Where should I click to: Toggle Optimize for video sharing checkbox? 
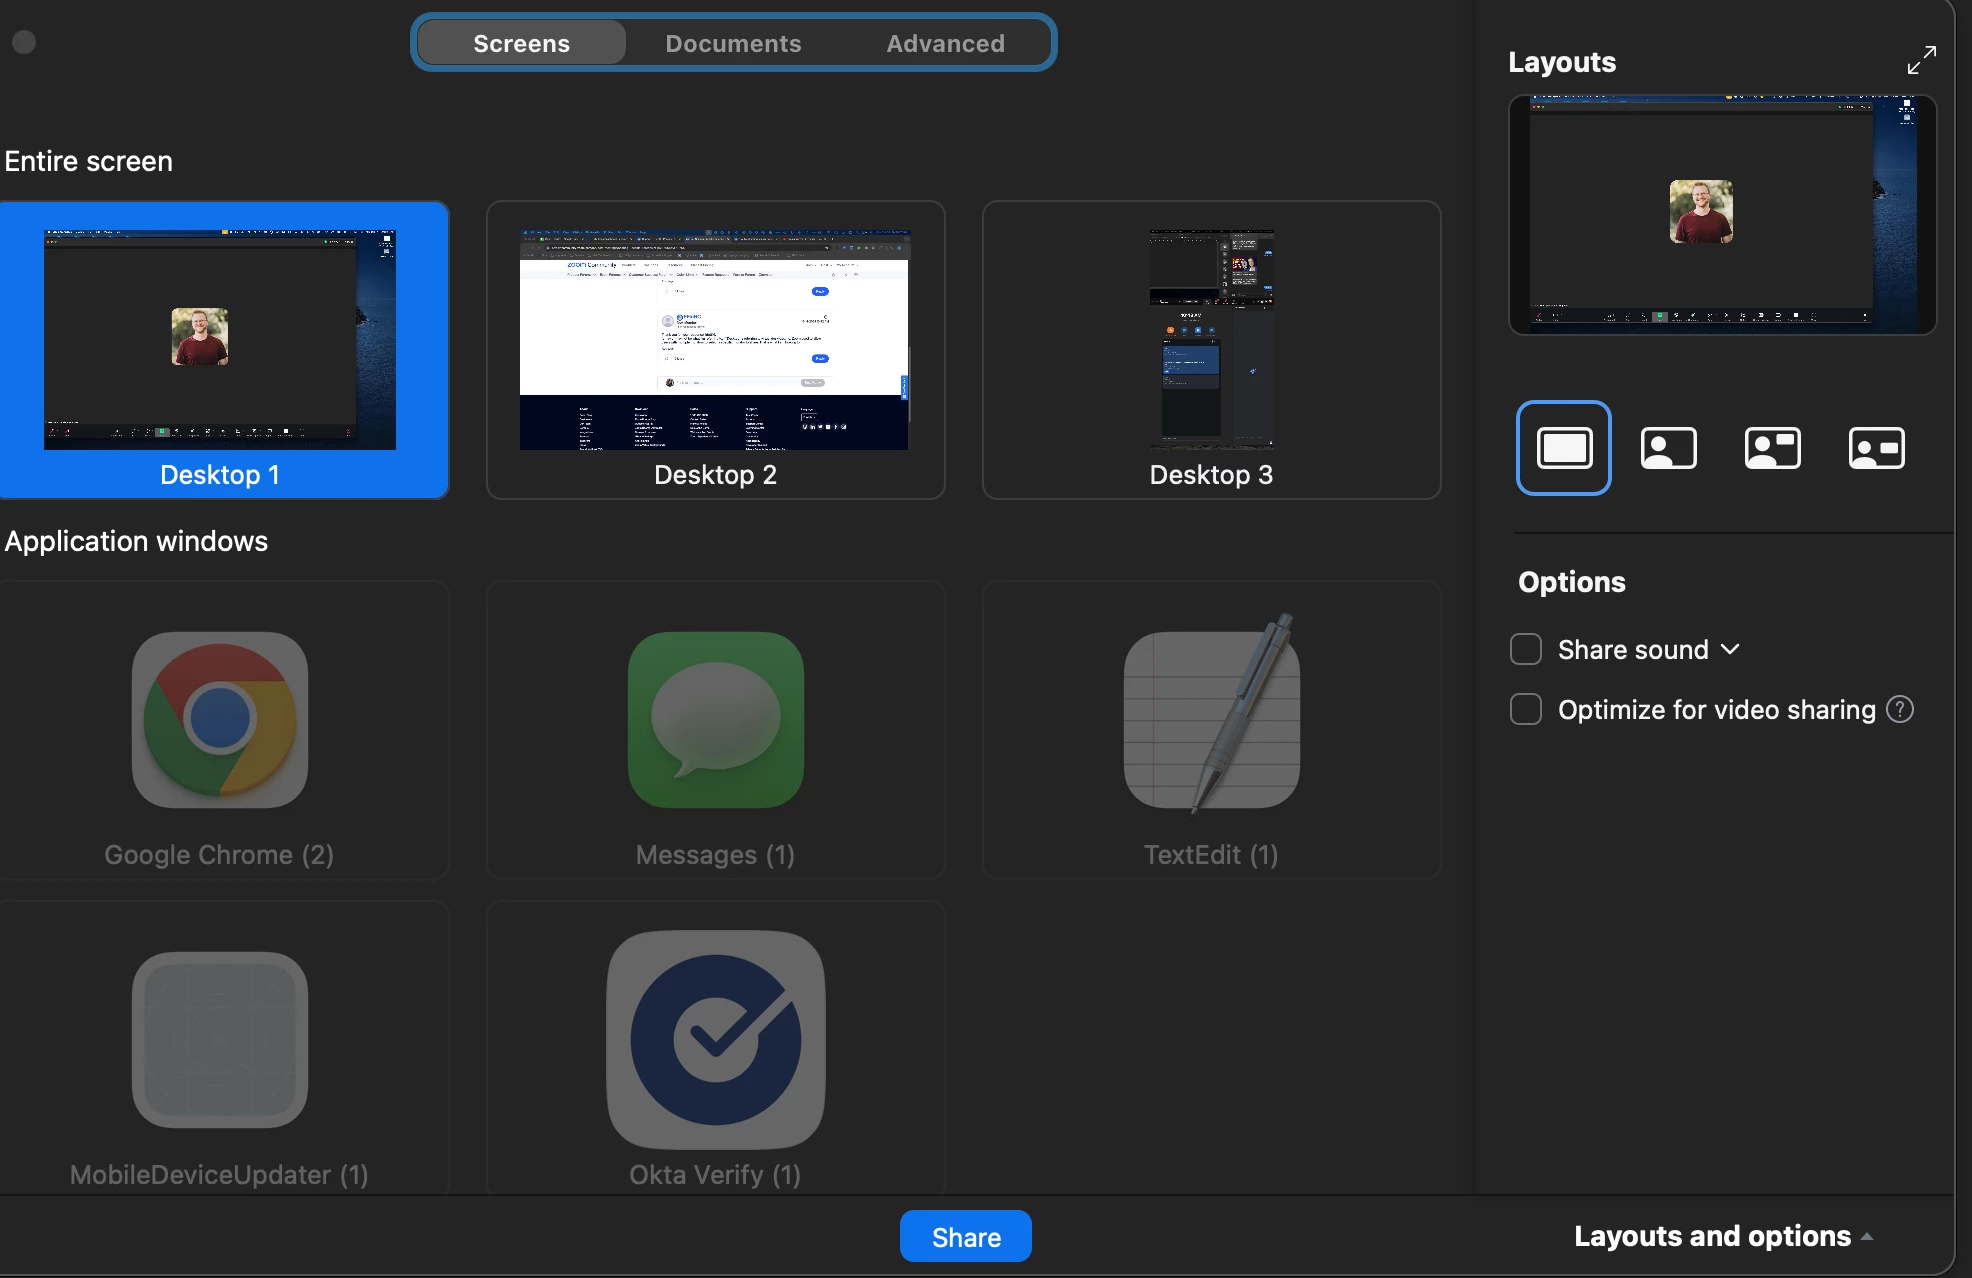point(1526,709)
